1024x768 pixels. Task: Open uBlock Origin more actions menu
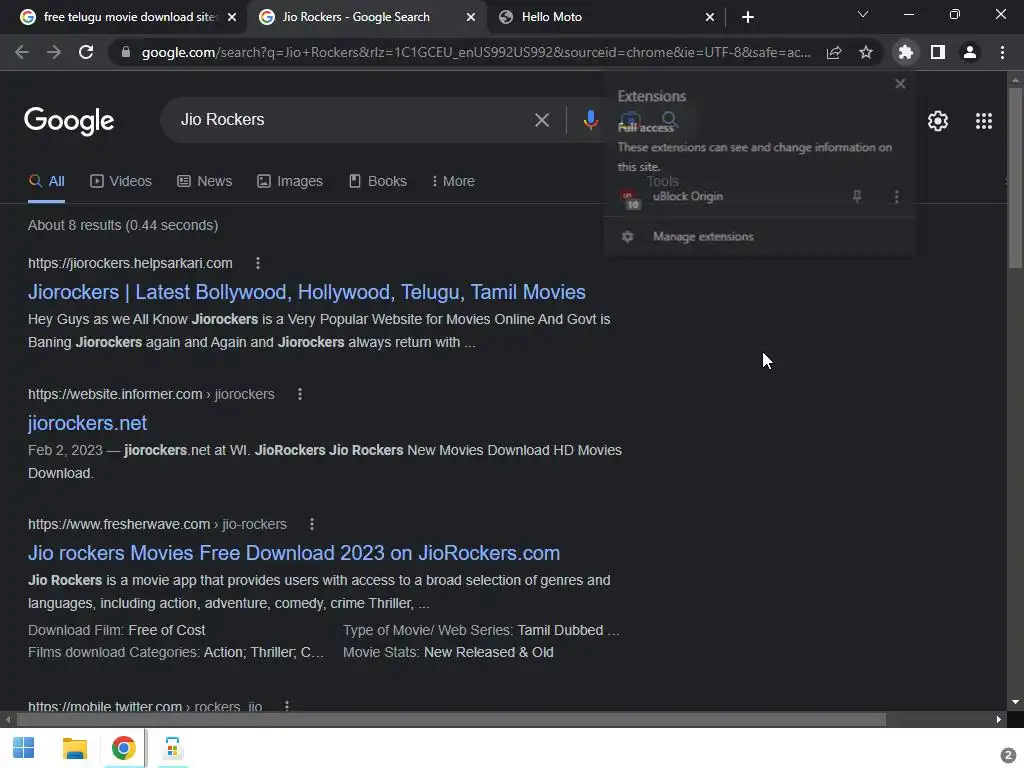tap(896, 197)
